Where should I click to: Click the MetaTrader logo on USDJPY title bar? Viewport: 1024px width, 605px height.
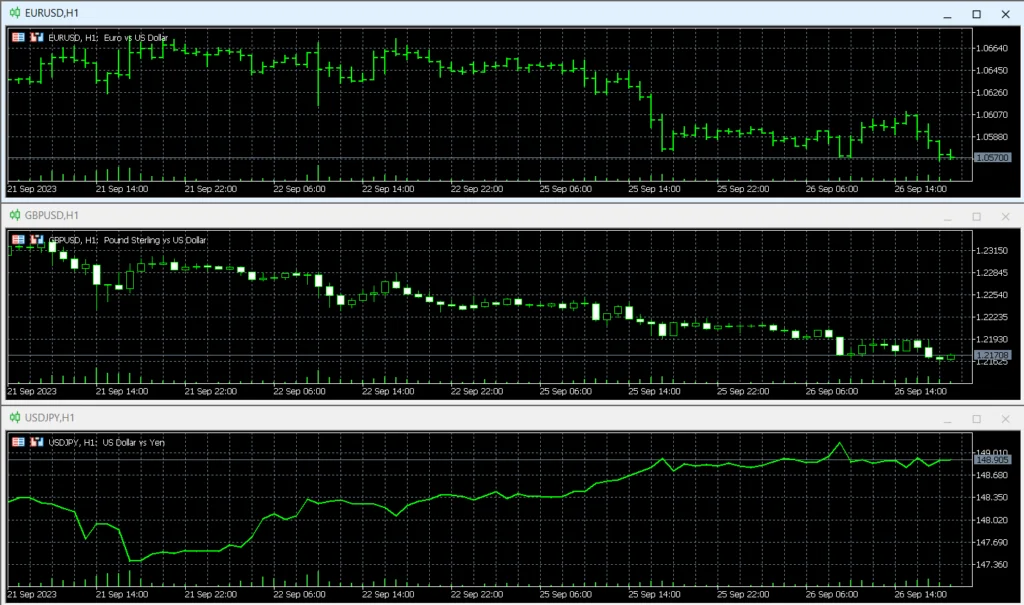point(14,418)
